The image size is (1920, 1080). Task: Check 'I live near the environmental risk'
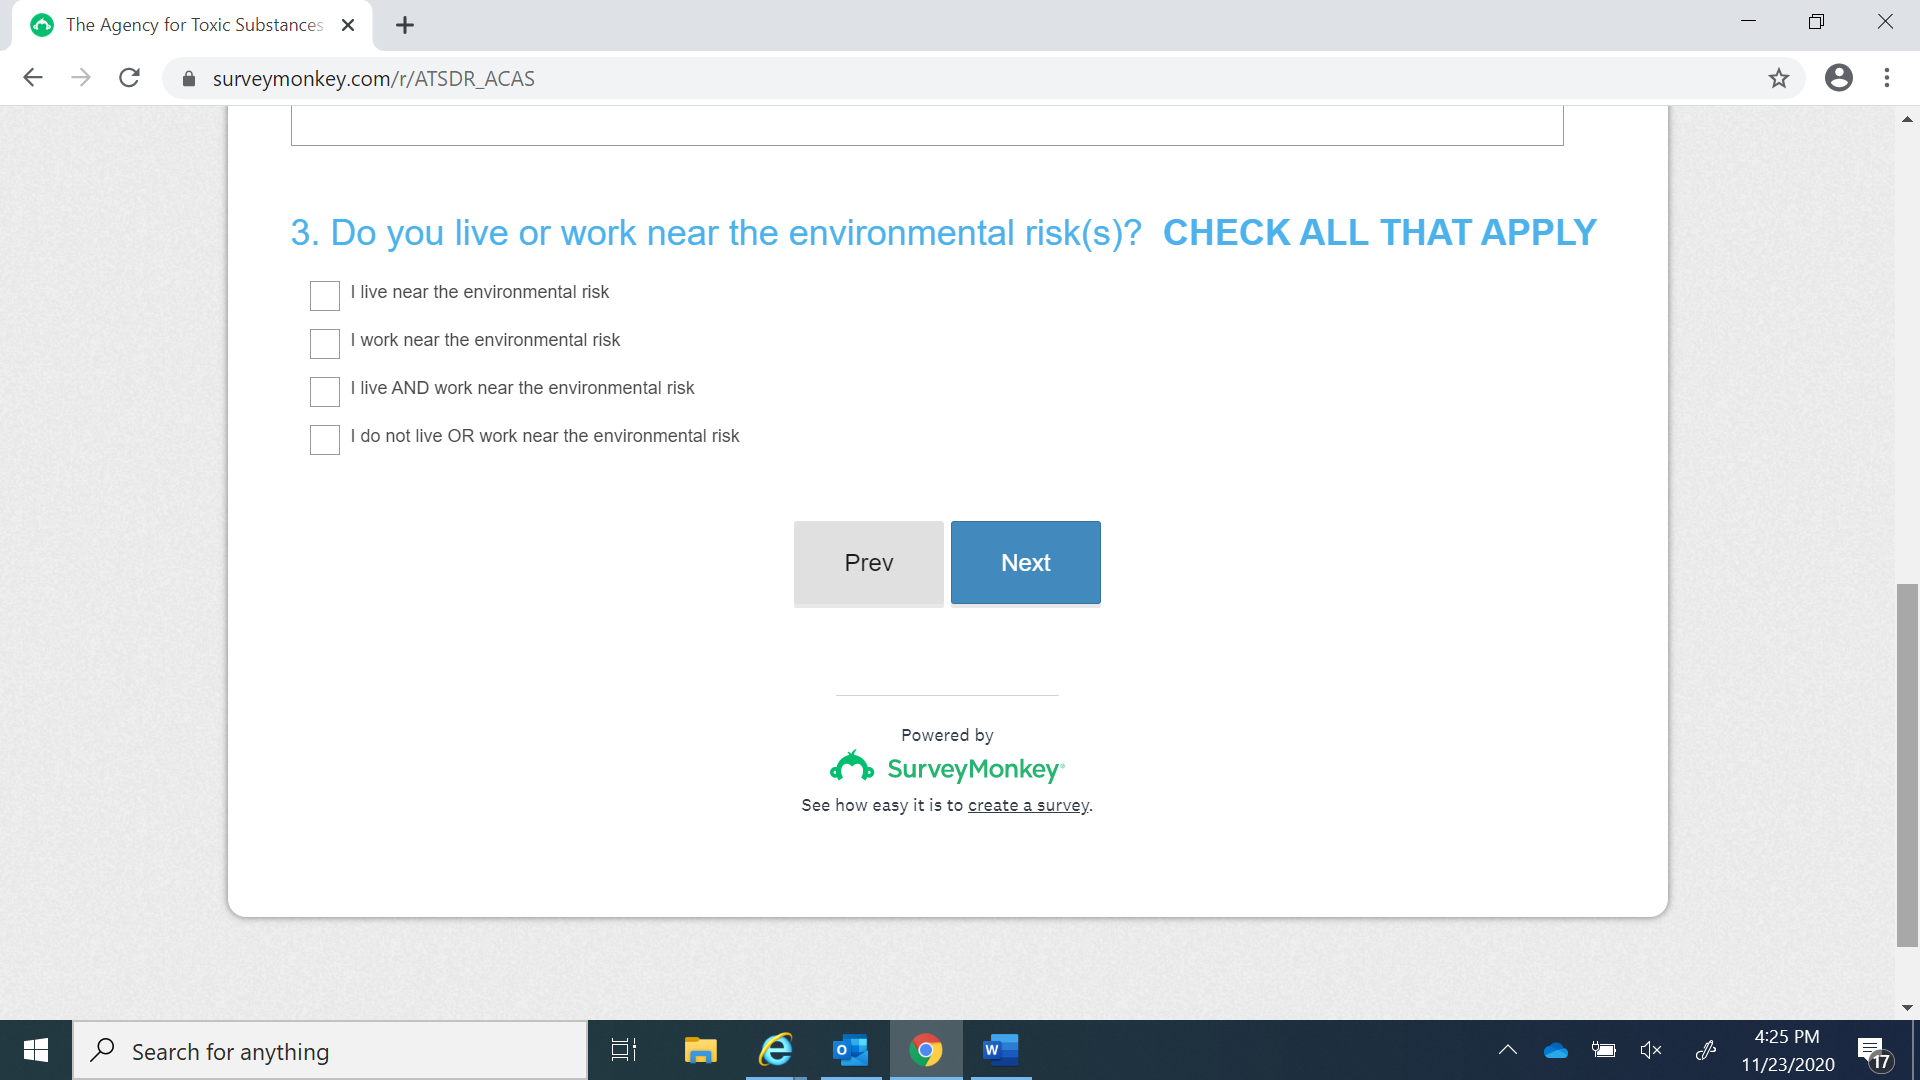(325, 295)
